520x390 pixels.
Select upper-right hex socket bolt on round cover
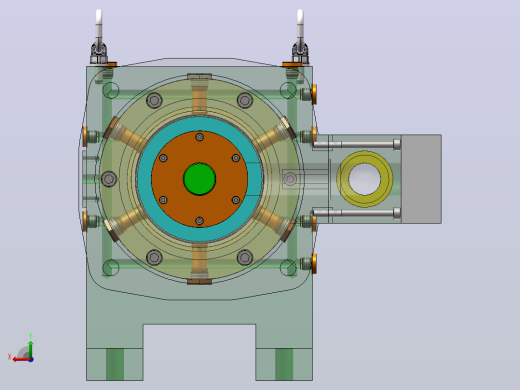(x=245, y=100)
